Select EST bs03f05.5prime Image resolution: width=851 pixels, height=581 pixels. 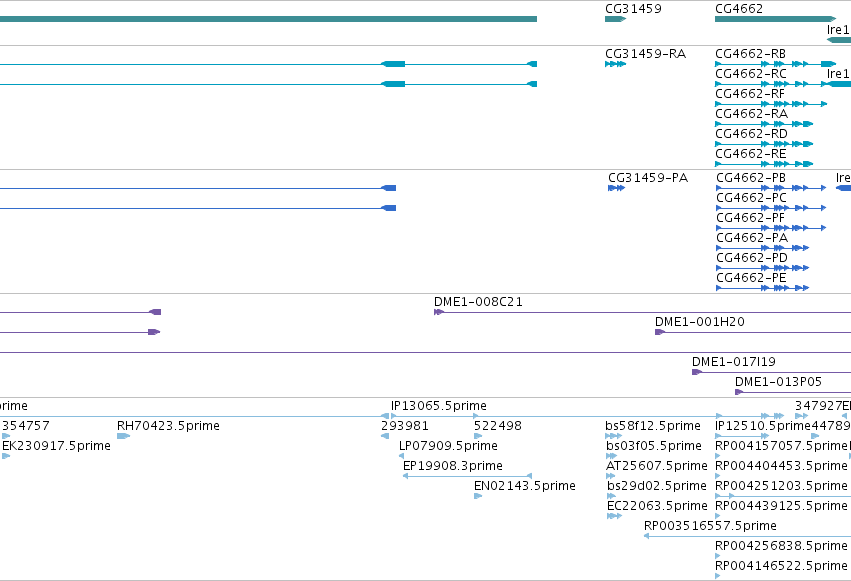pos(654,446)
